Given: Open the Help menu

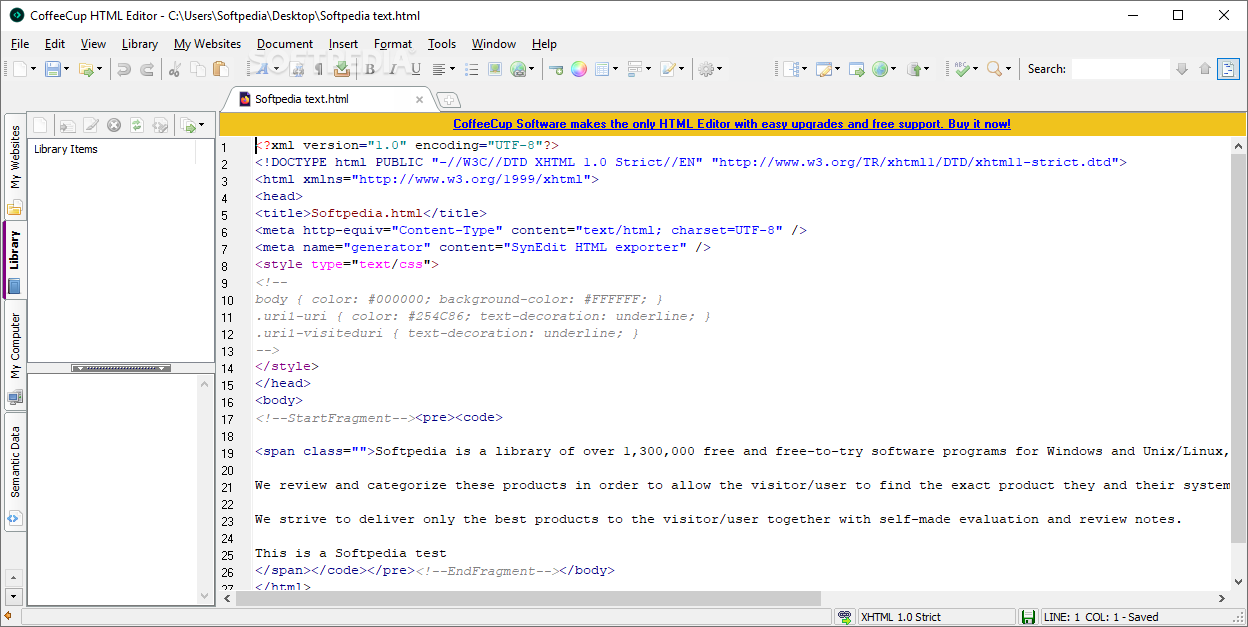Looking at the screenshot, I should [x=544, y=44].
